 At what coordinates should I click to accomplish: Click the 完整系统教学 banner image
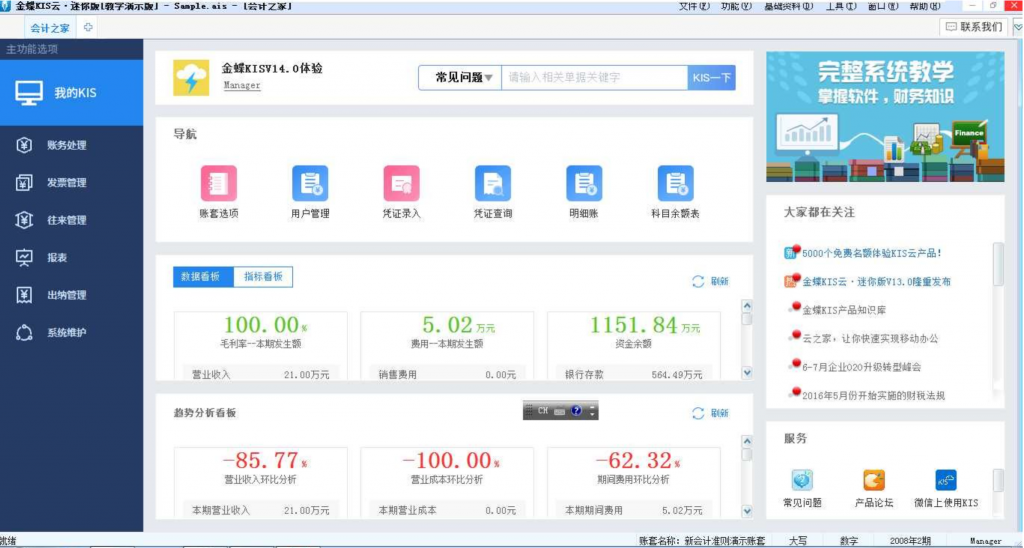pos(885,117)
